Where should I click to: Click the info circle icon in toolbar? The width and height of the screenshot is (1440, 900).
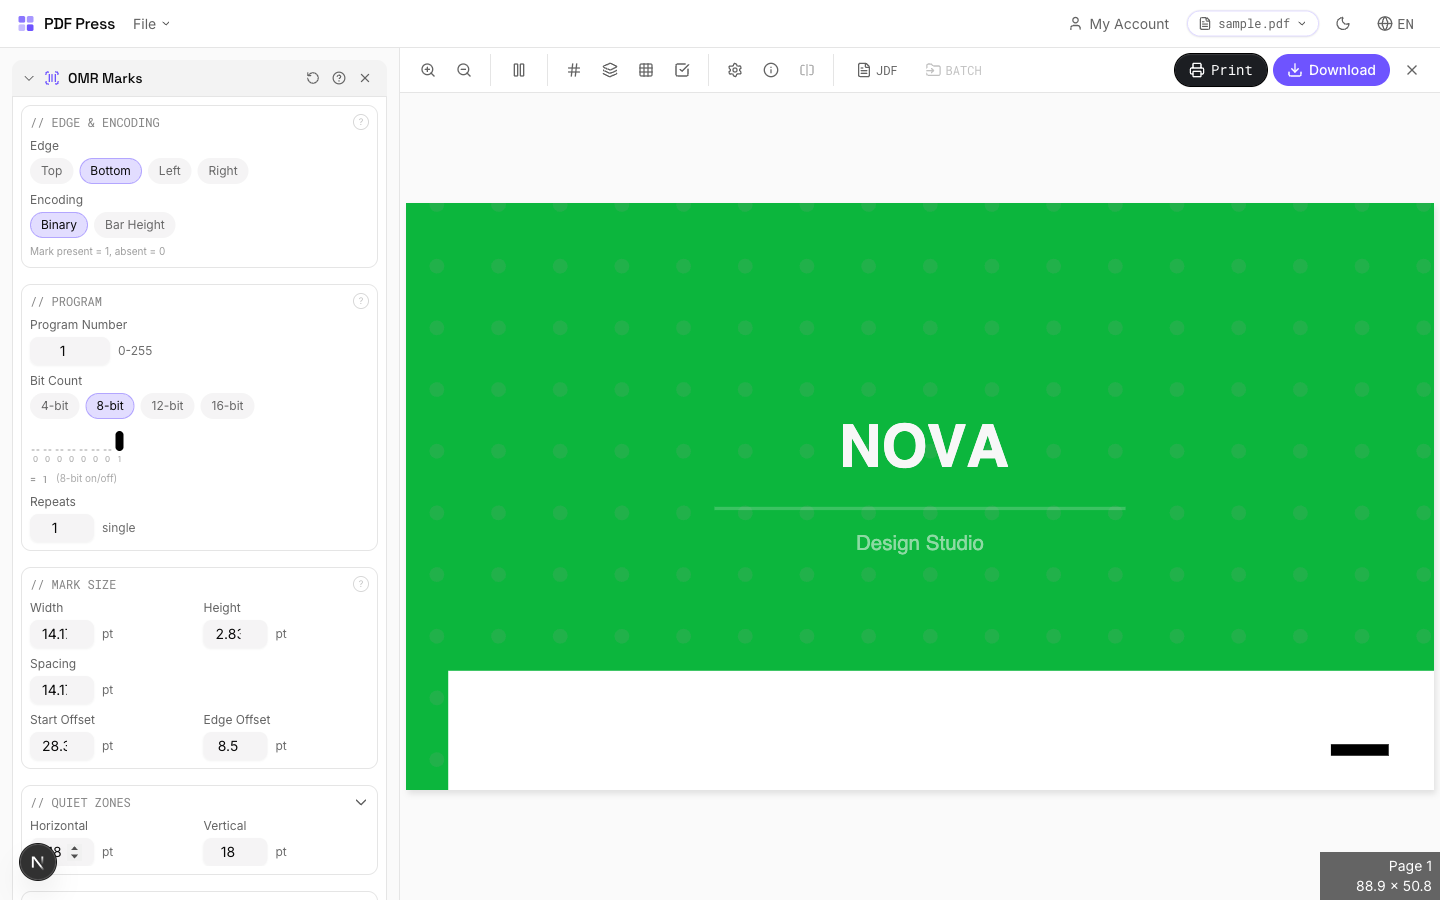771,70
